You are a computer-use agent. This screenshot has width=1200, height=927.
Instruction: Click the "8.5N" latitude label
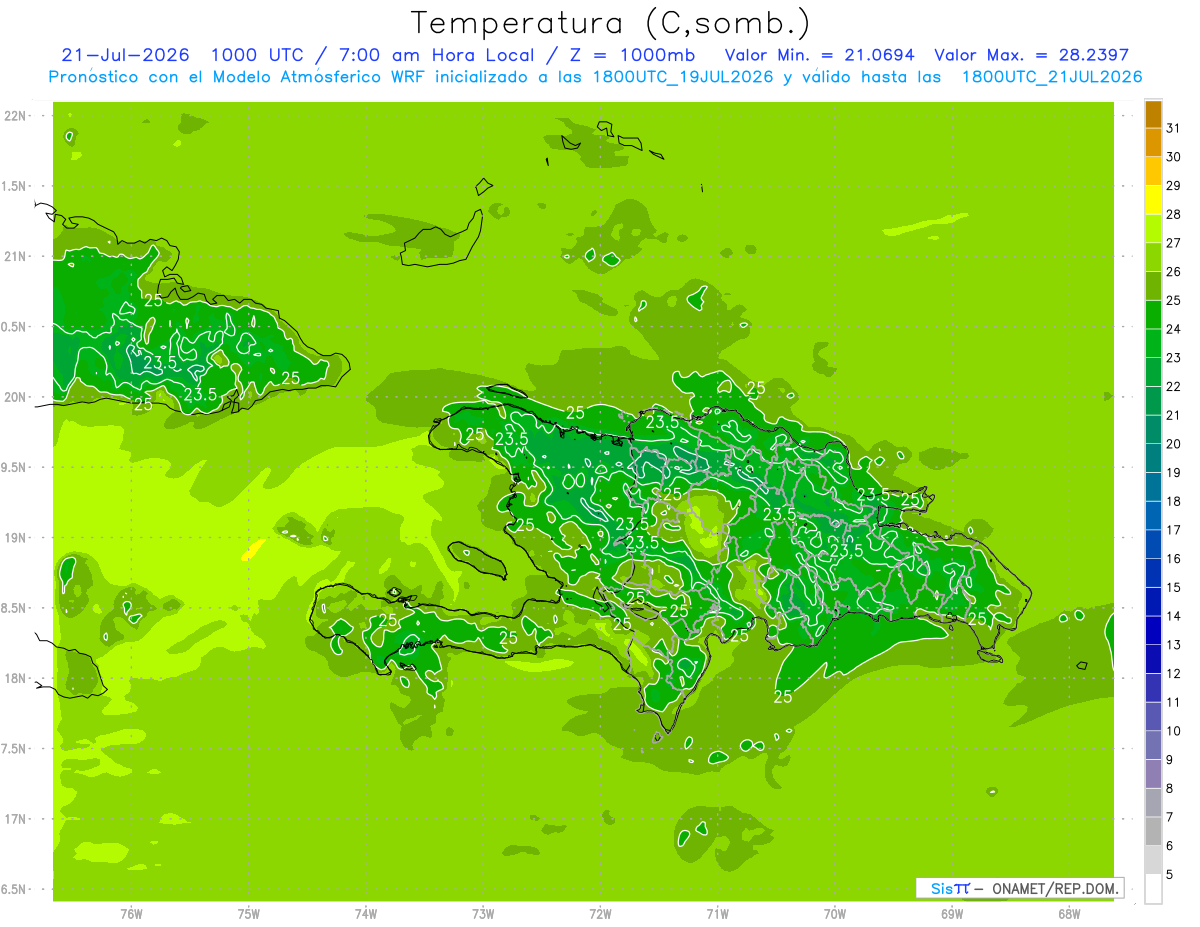(15, 608)
